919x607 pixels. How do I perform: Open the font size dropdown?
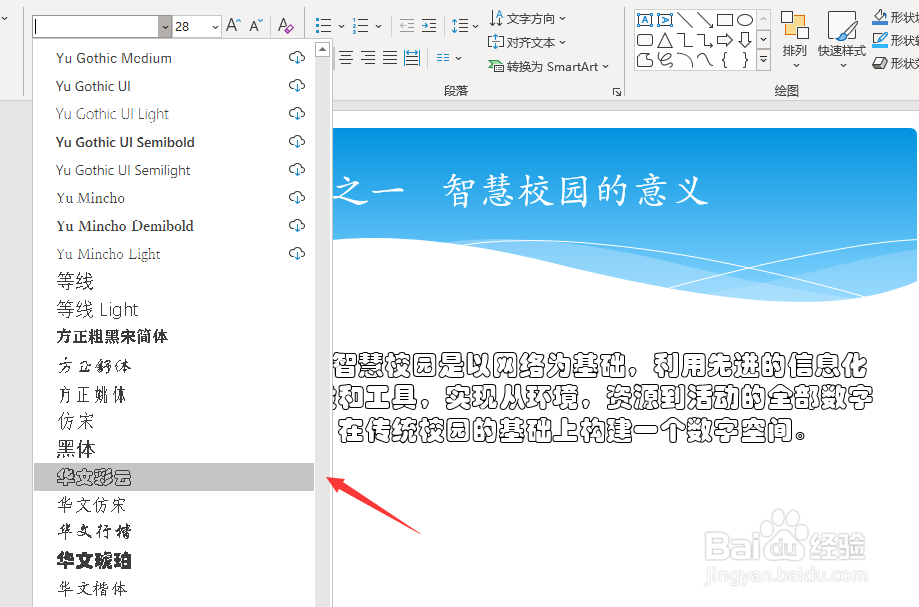pyautogui.click(x=215, y=26)
